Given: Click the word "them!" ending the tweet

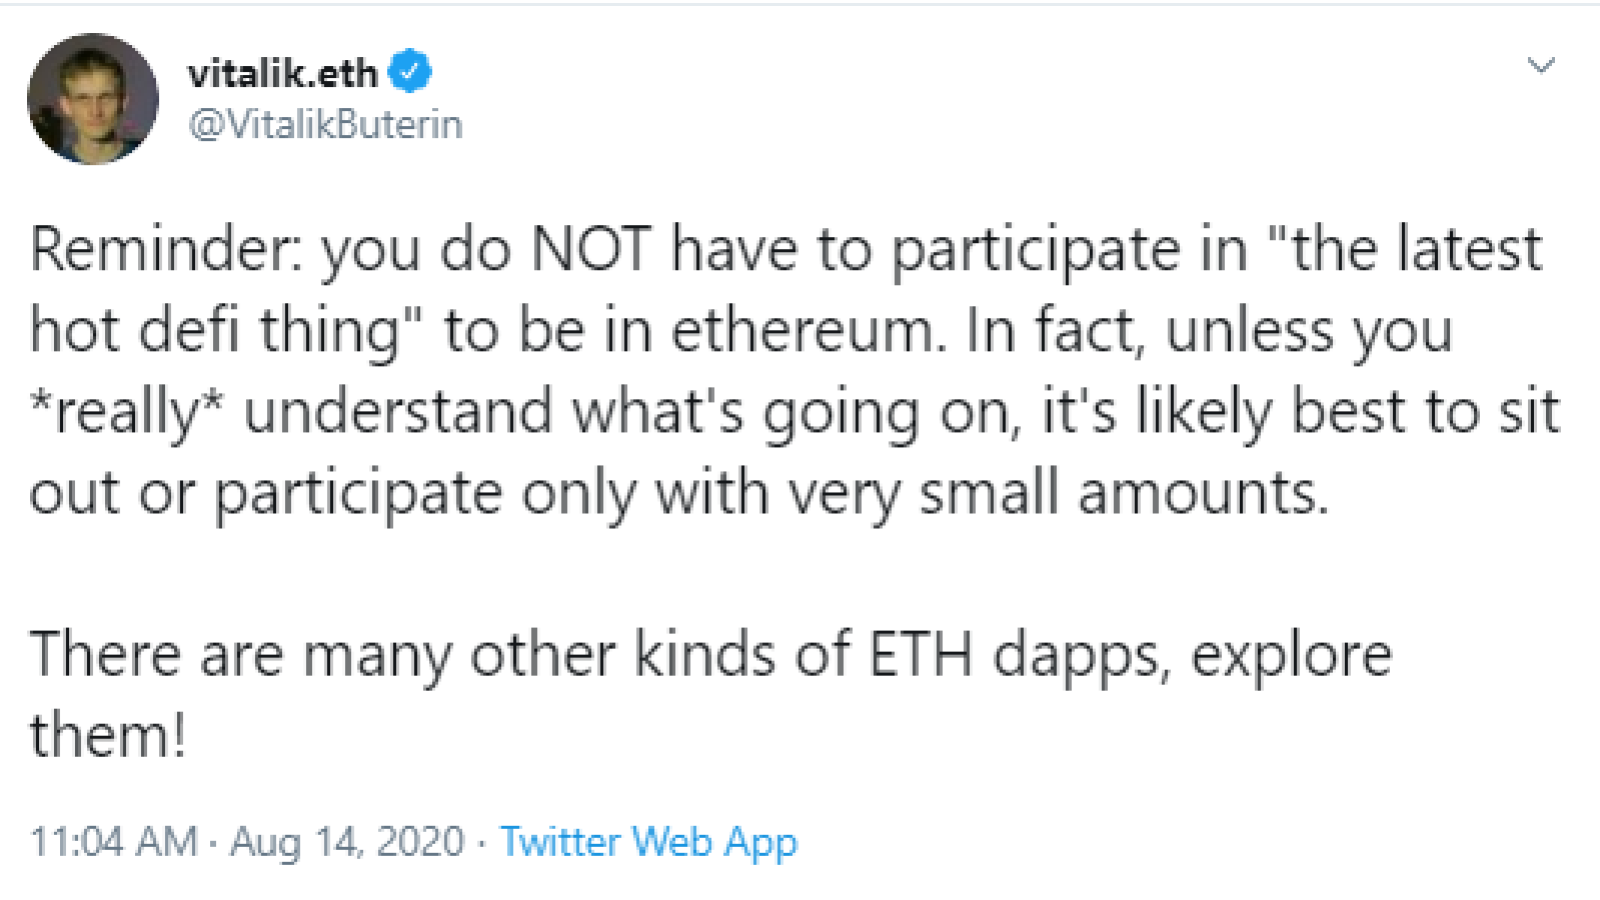Looking at the screenshot, I should [108, 736].
